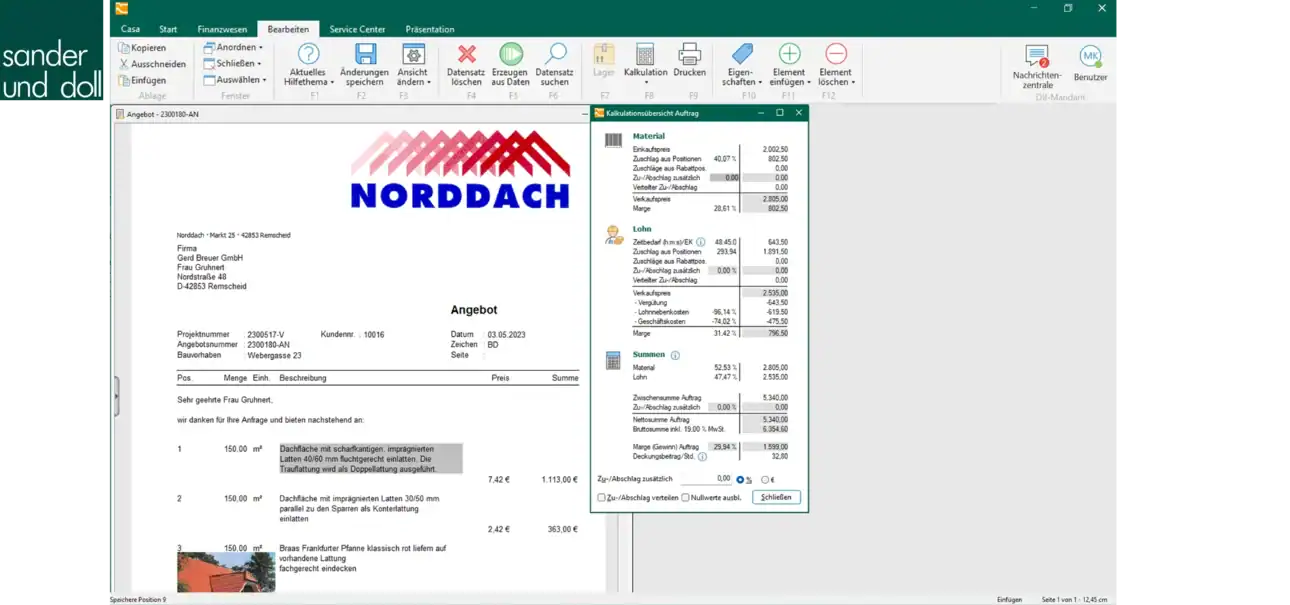Click the 363,00 € sum value
Image resolution: width=1290 pixels, height=605 pixels.
(563, 529)
